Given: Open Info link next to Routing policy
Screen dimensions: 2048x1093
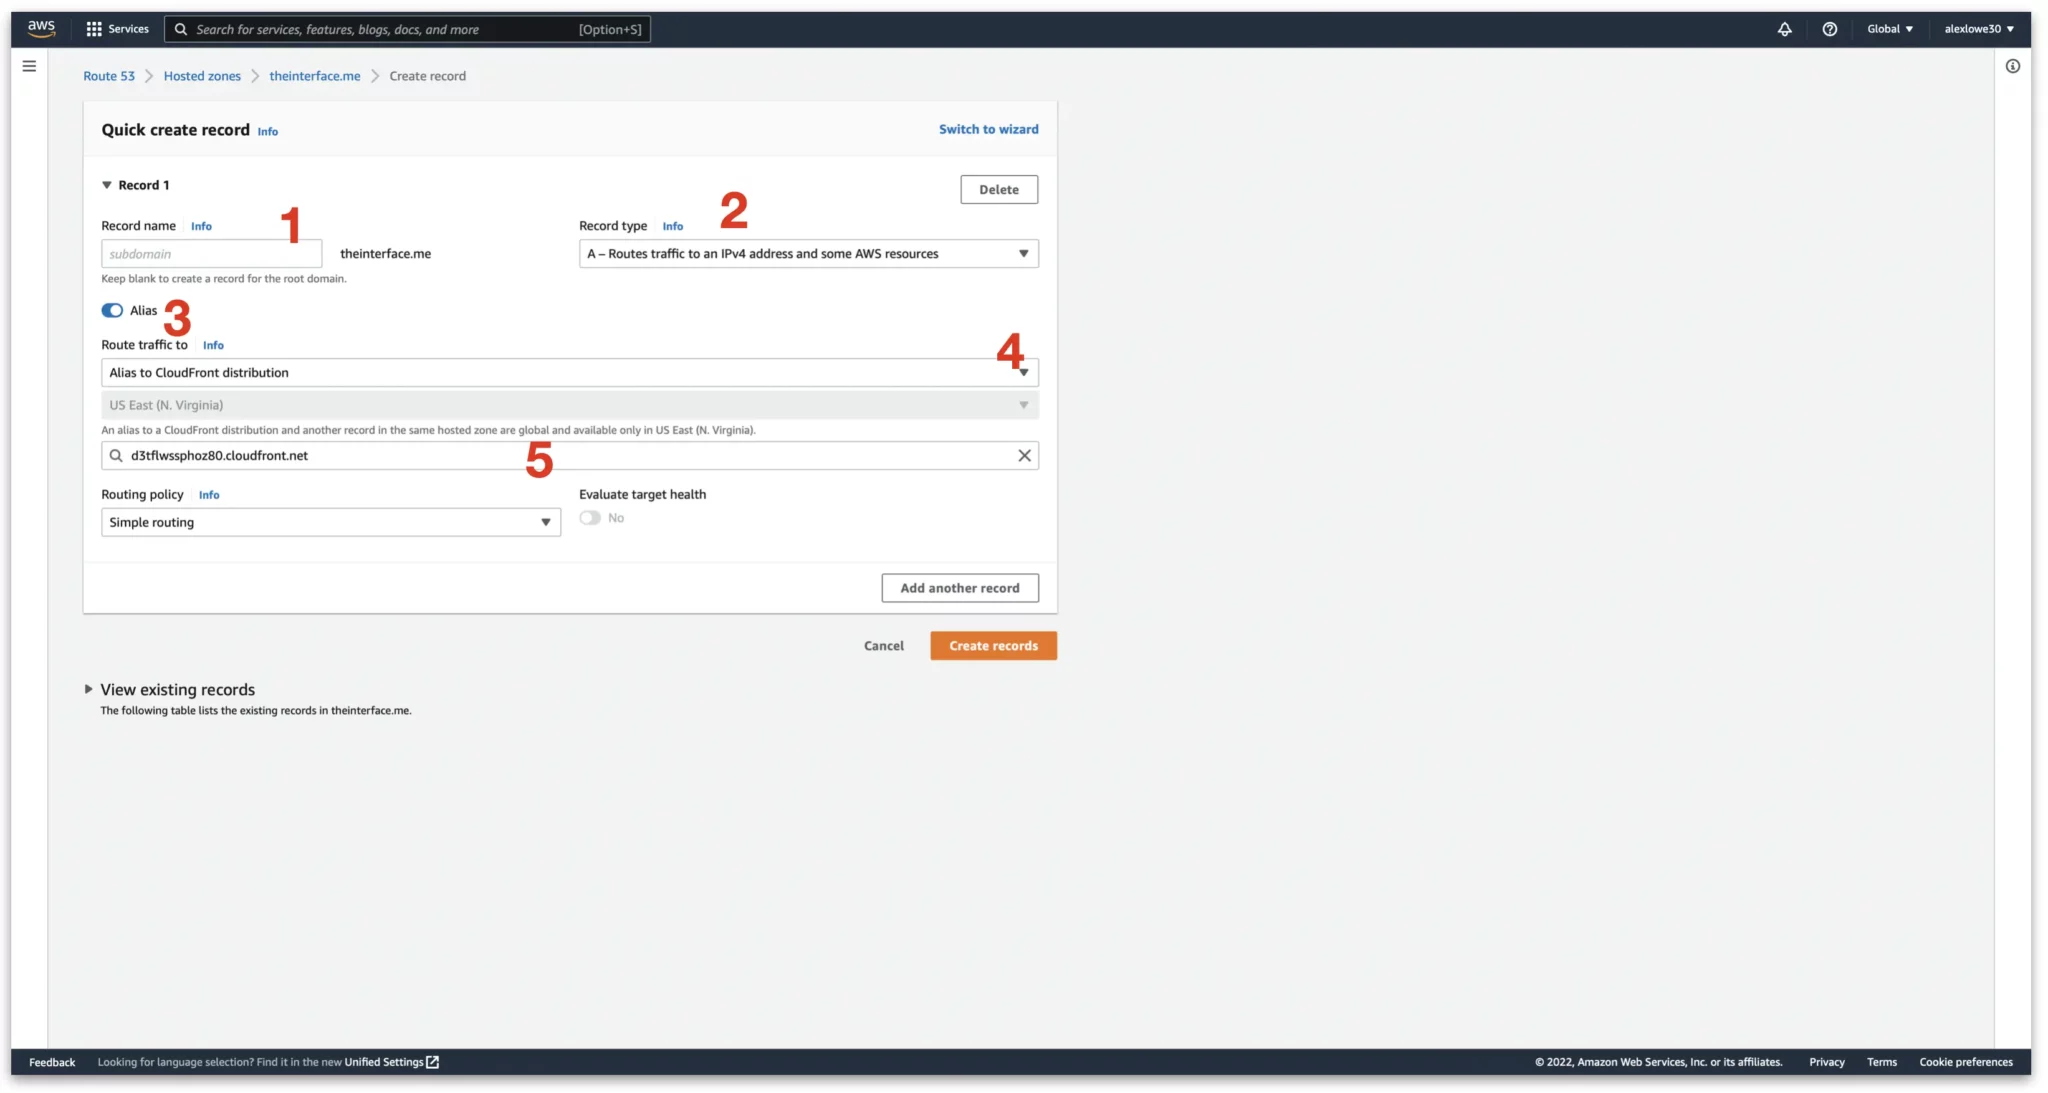Looking at the screenshot, I should (x=209, y=495).
